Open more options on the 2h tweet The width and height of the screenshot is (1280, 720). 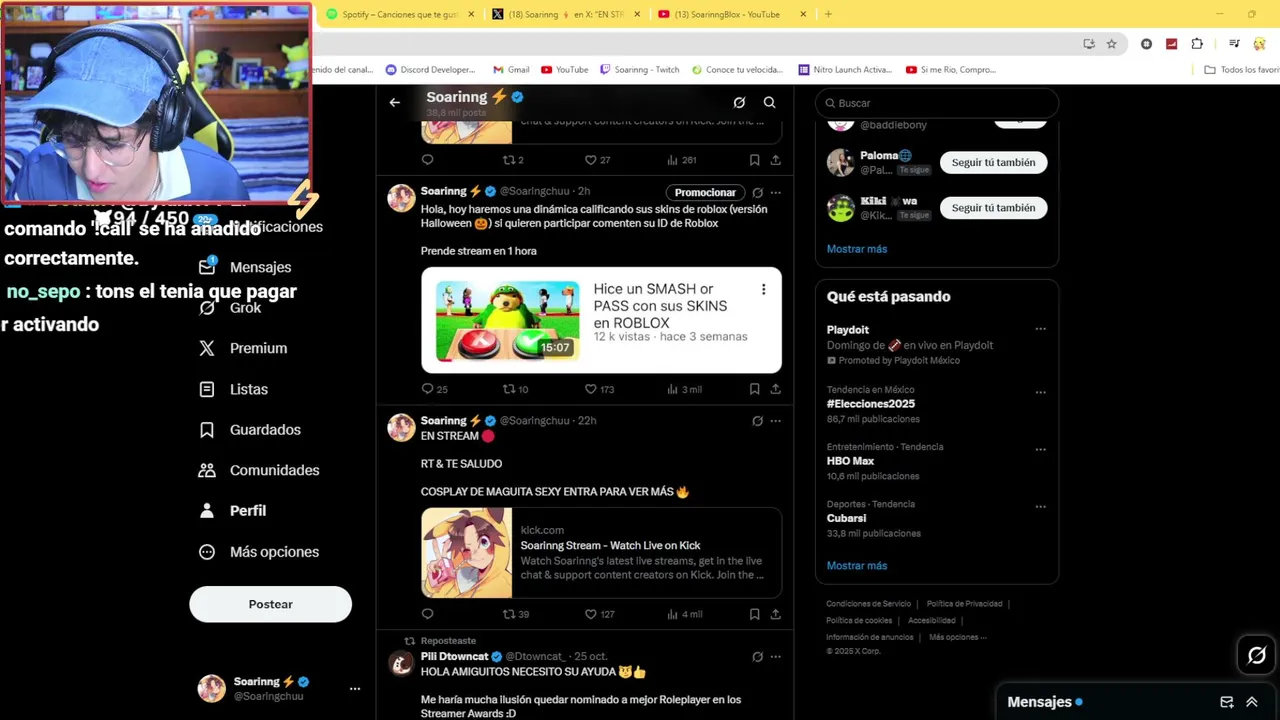pos(775,192)
